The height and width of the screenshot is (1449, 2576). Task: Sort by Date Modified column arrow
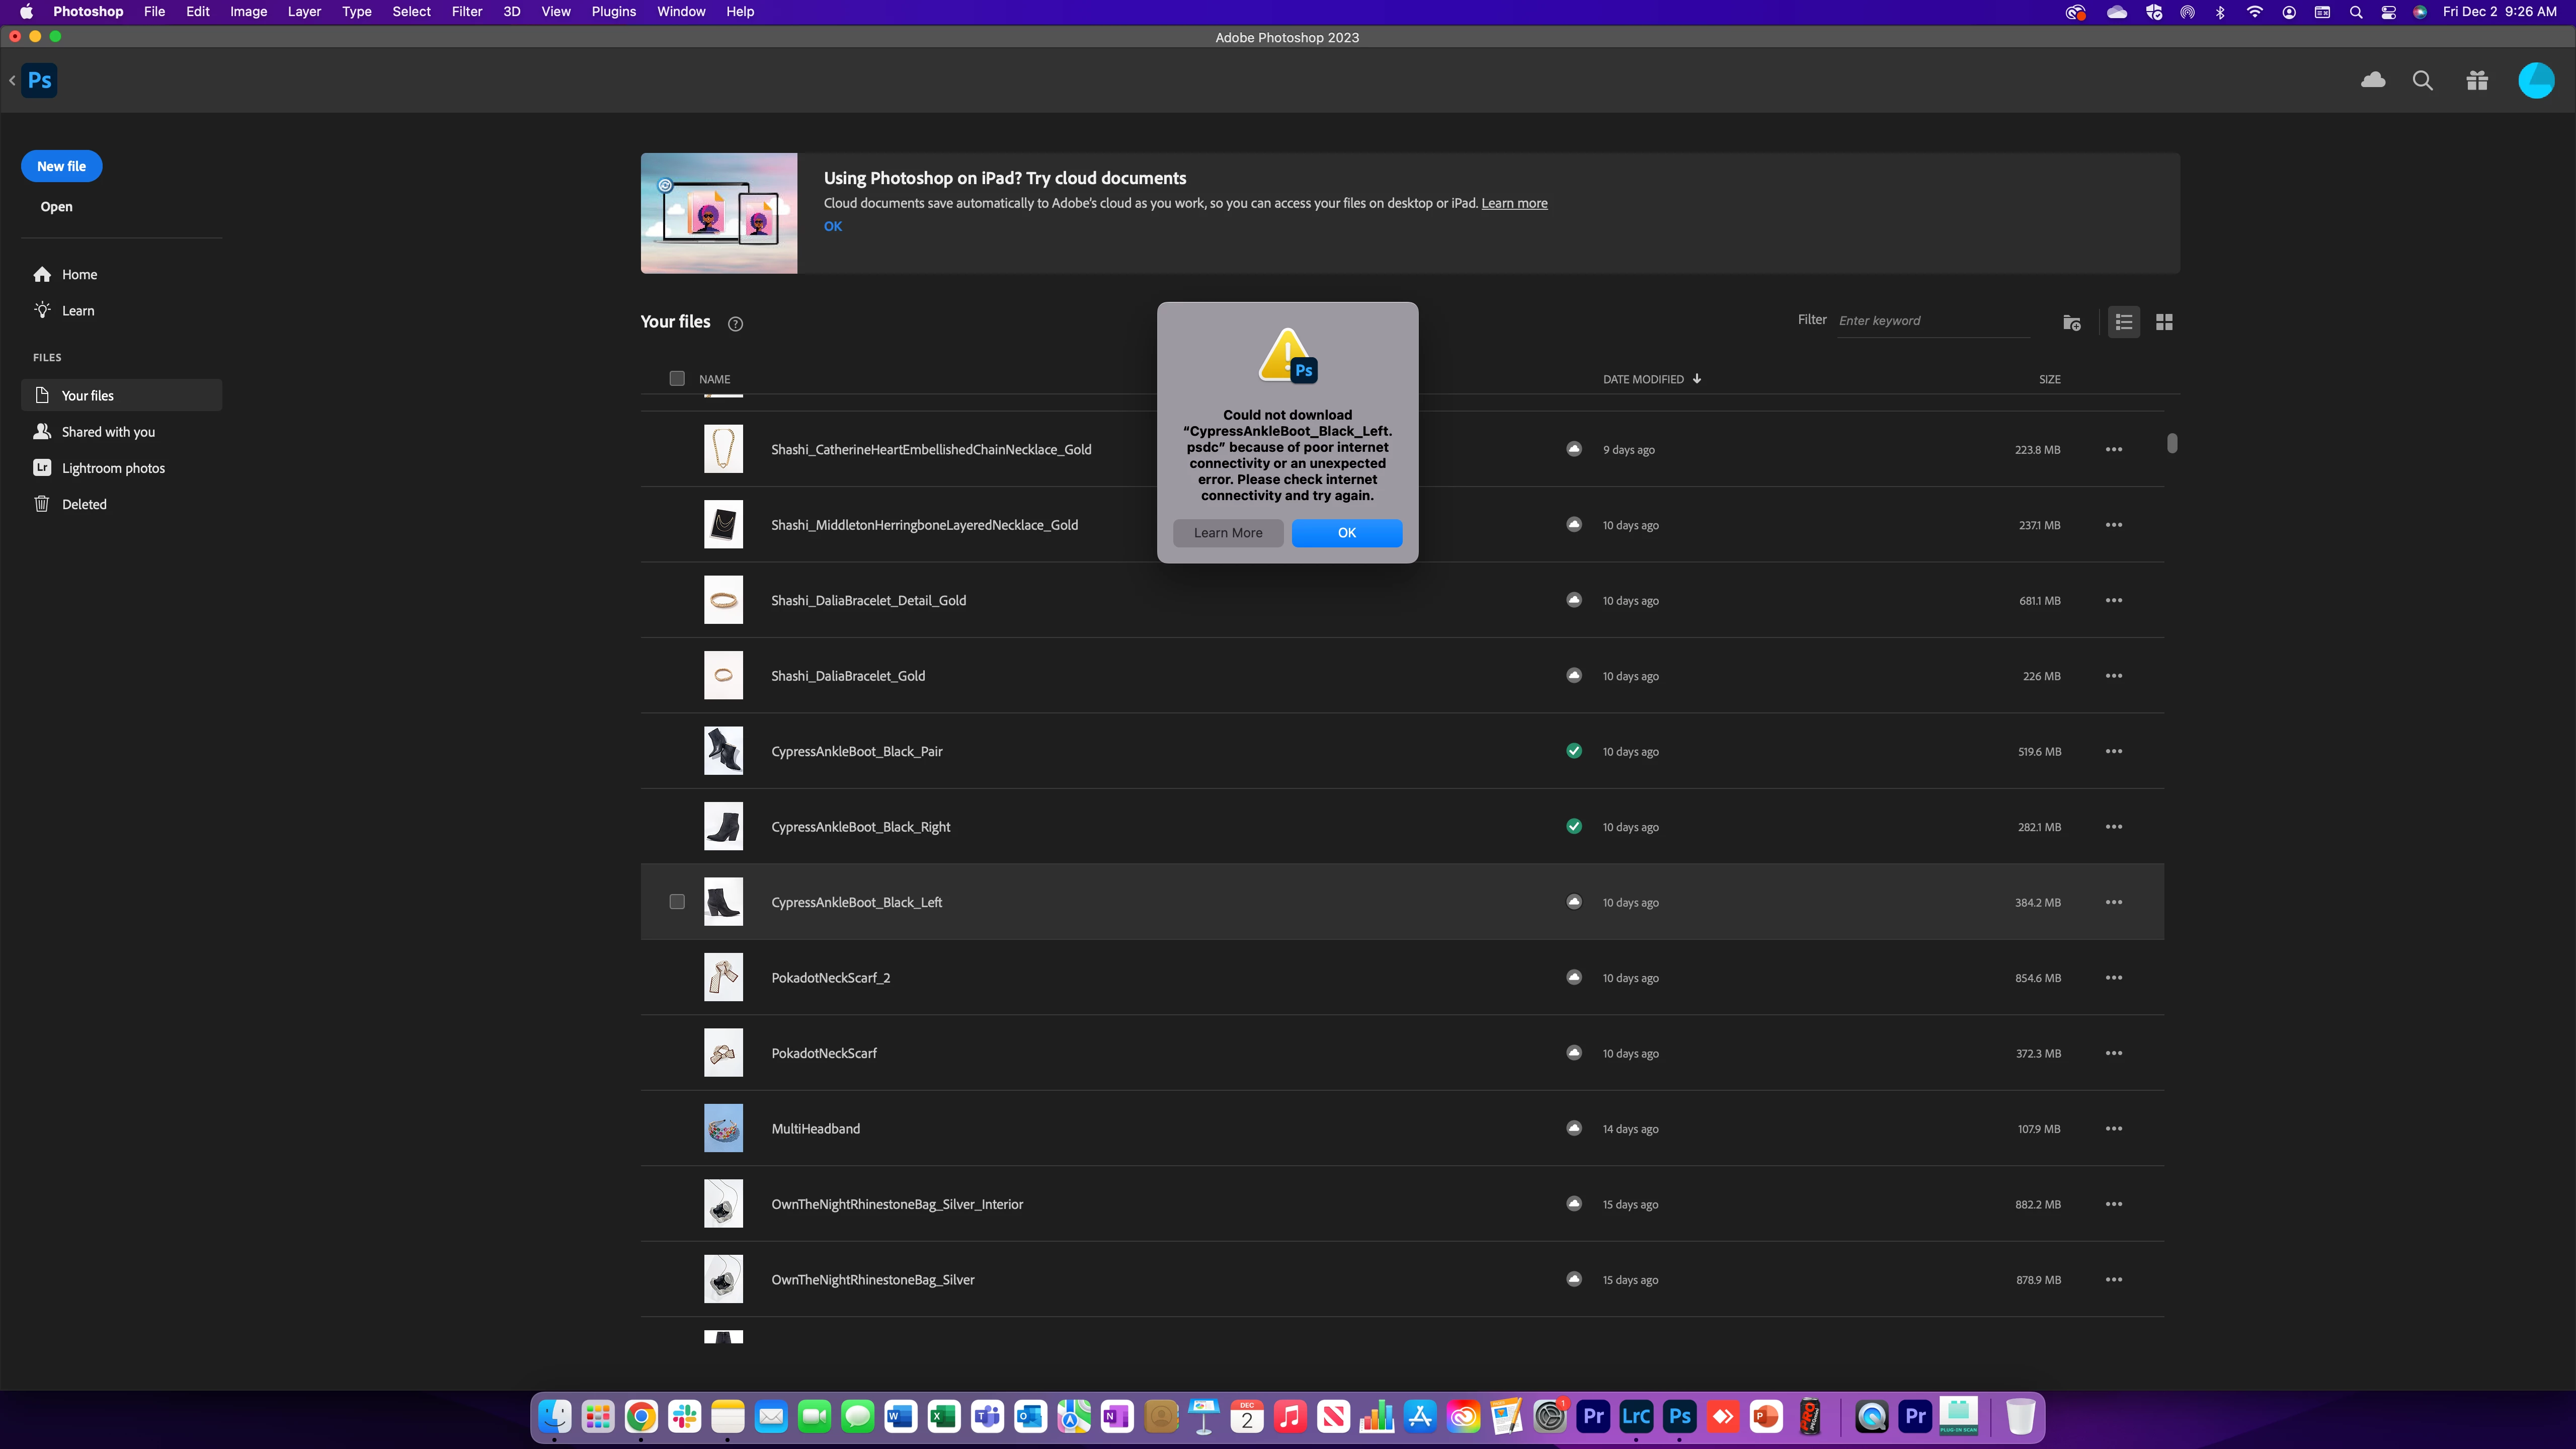[1697, 379]
